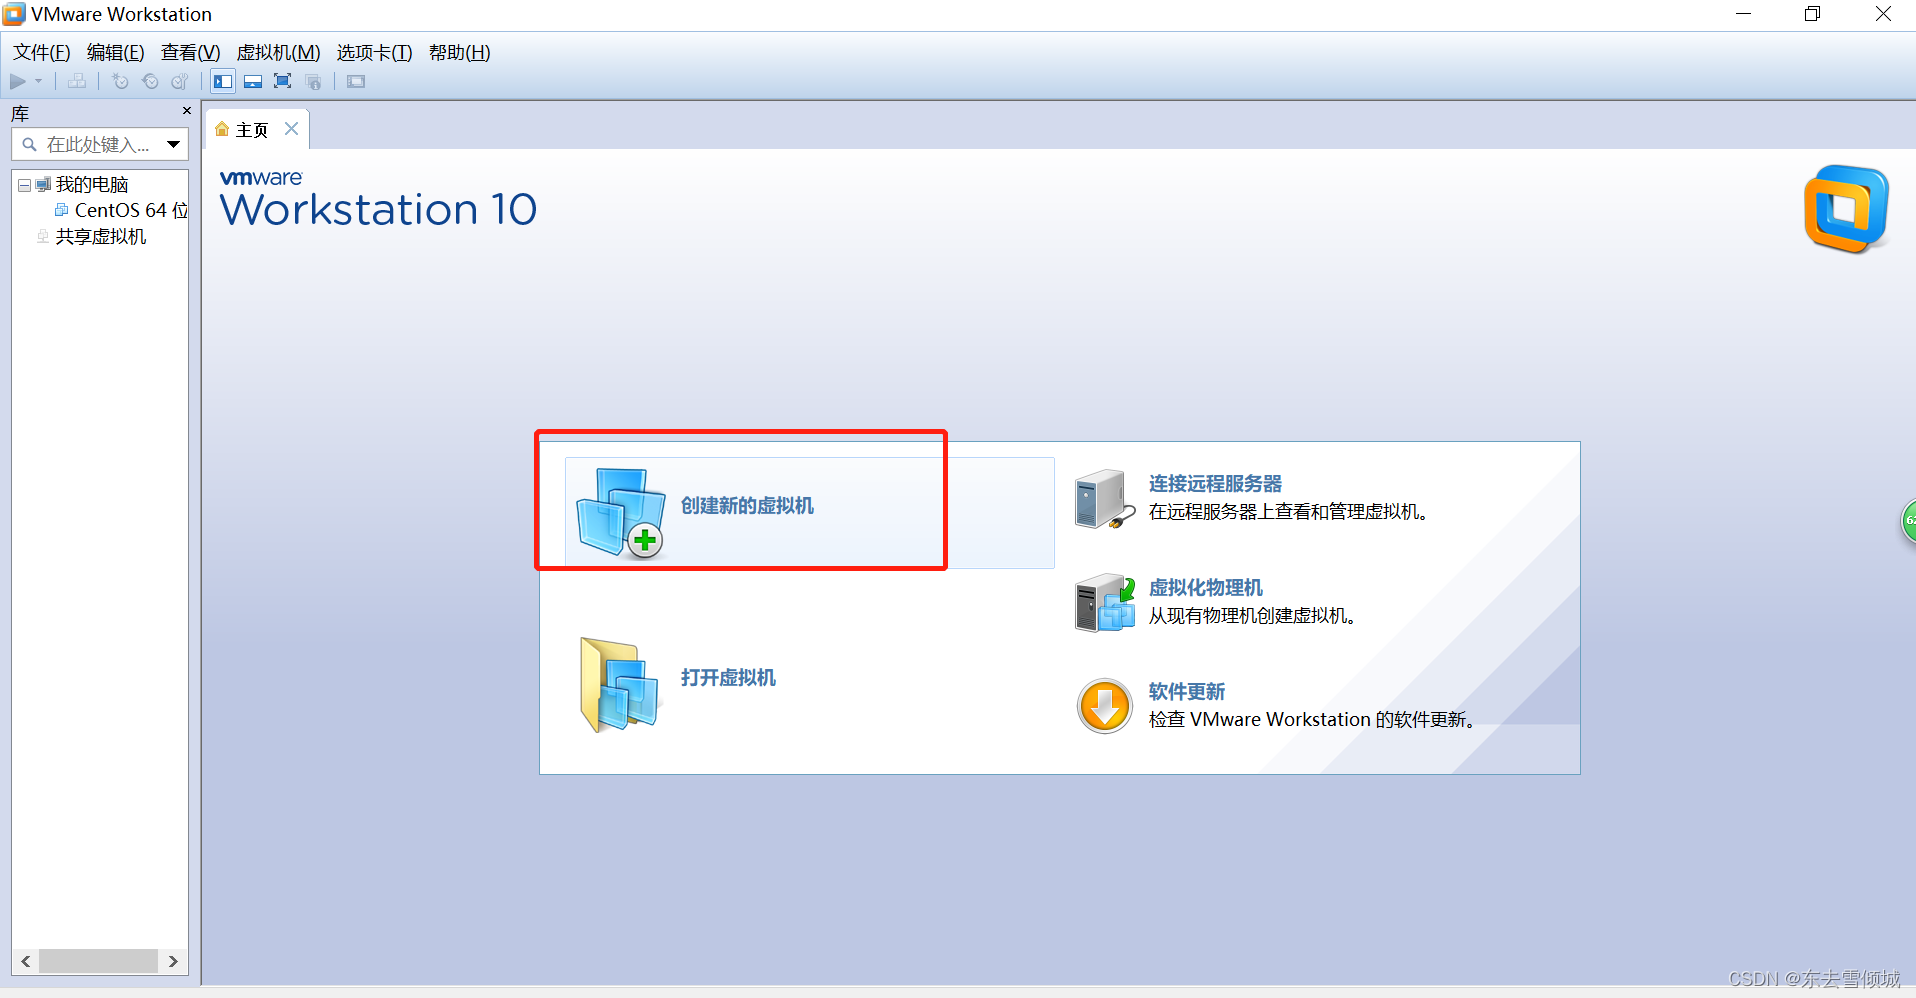The image size is (1916, 998).
Task: Click the open virtual machine folder icon
Action: [619, 685]
